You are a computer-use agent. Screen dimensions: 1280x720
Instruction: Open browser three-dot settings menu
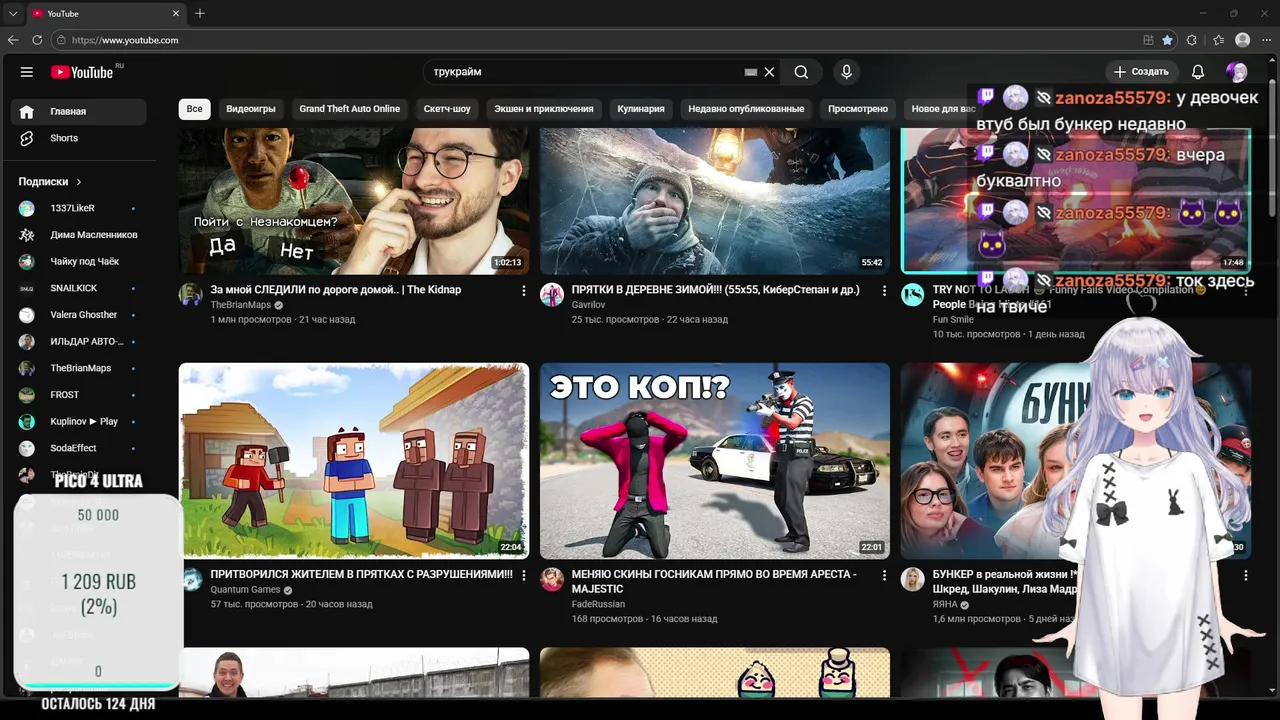(1266, 40)
